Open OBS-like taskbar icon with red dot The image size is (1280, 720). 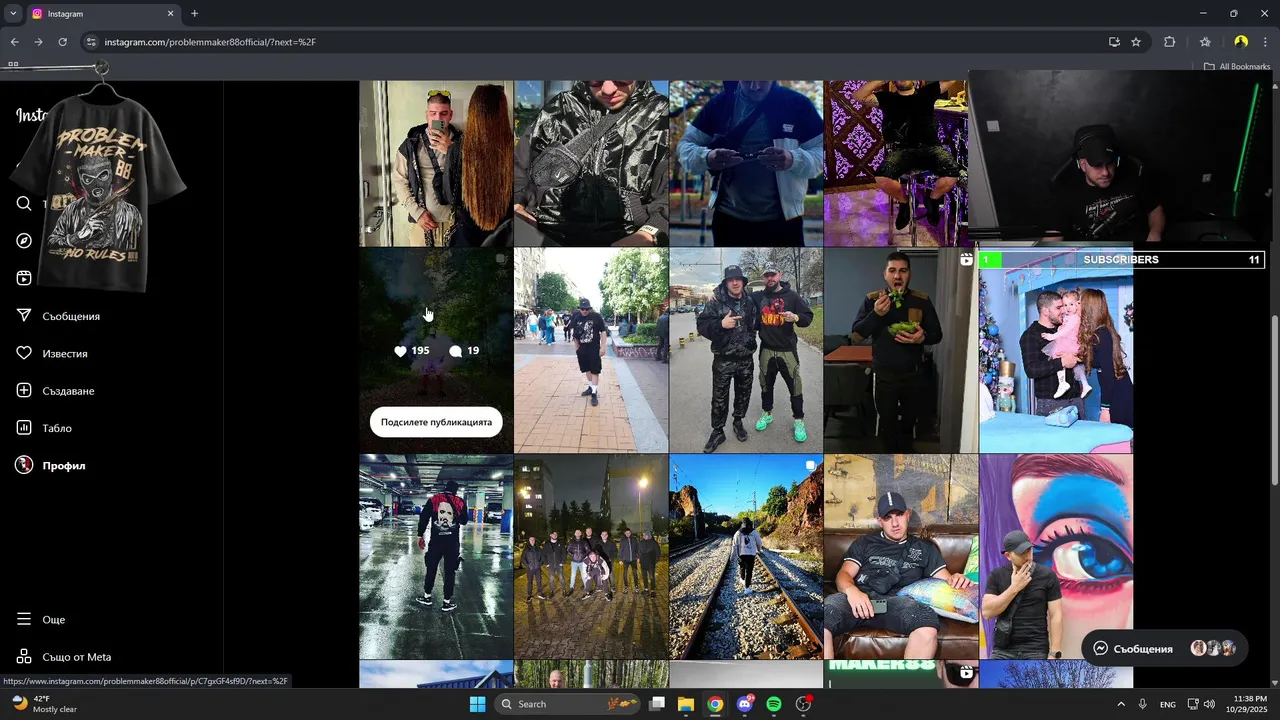(x=804, y=704)
